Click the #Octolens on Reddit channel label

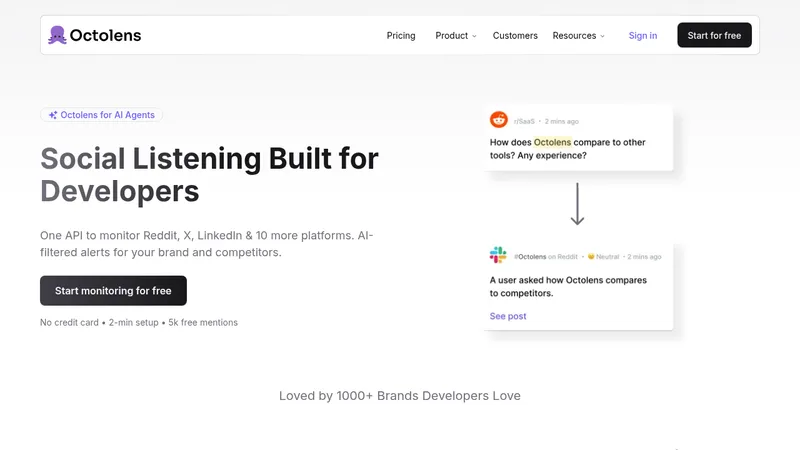pyautogui.click(x=545, y=257)
